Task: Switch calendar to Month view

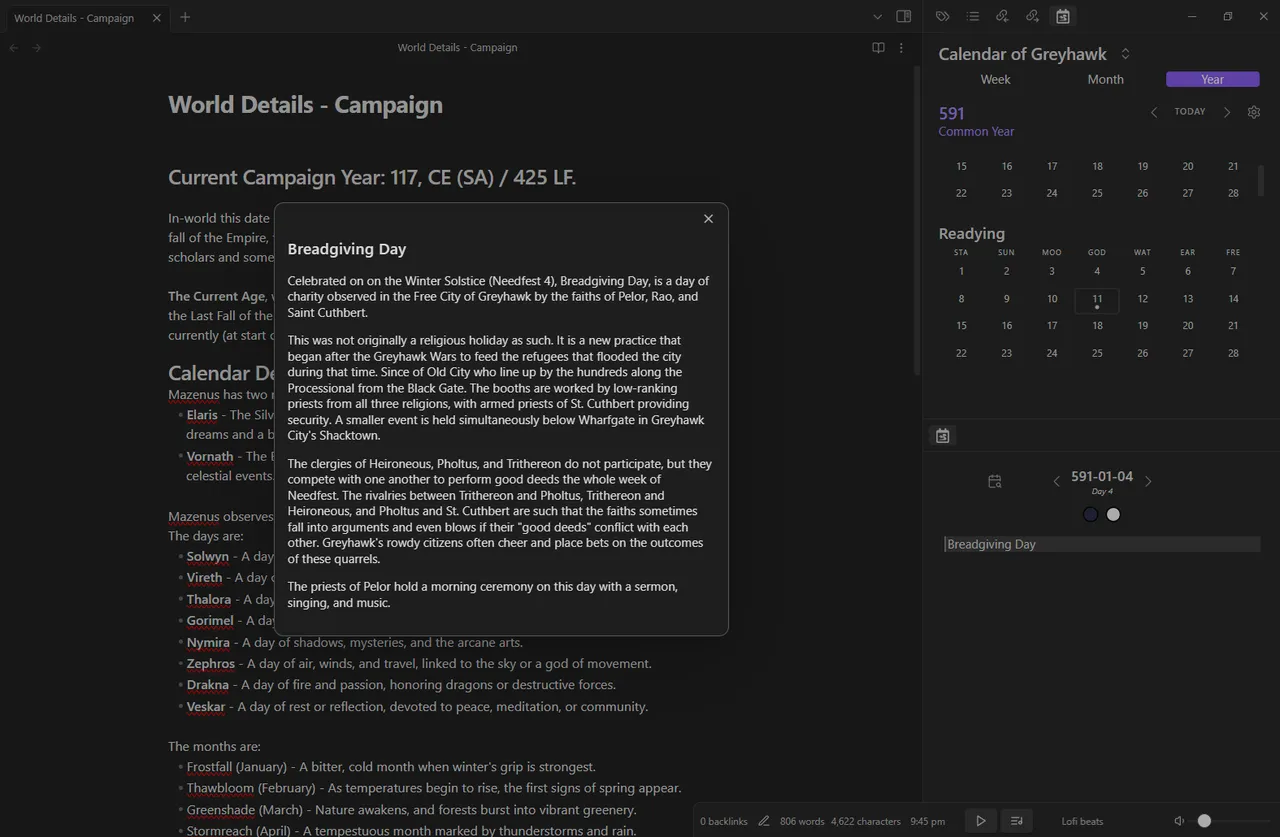Action: pos(1105,79)
